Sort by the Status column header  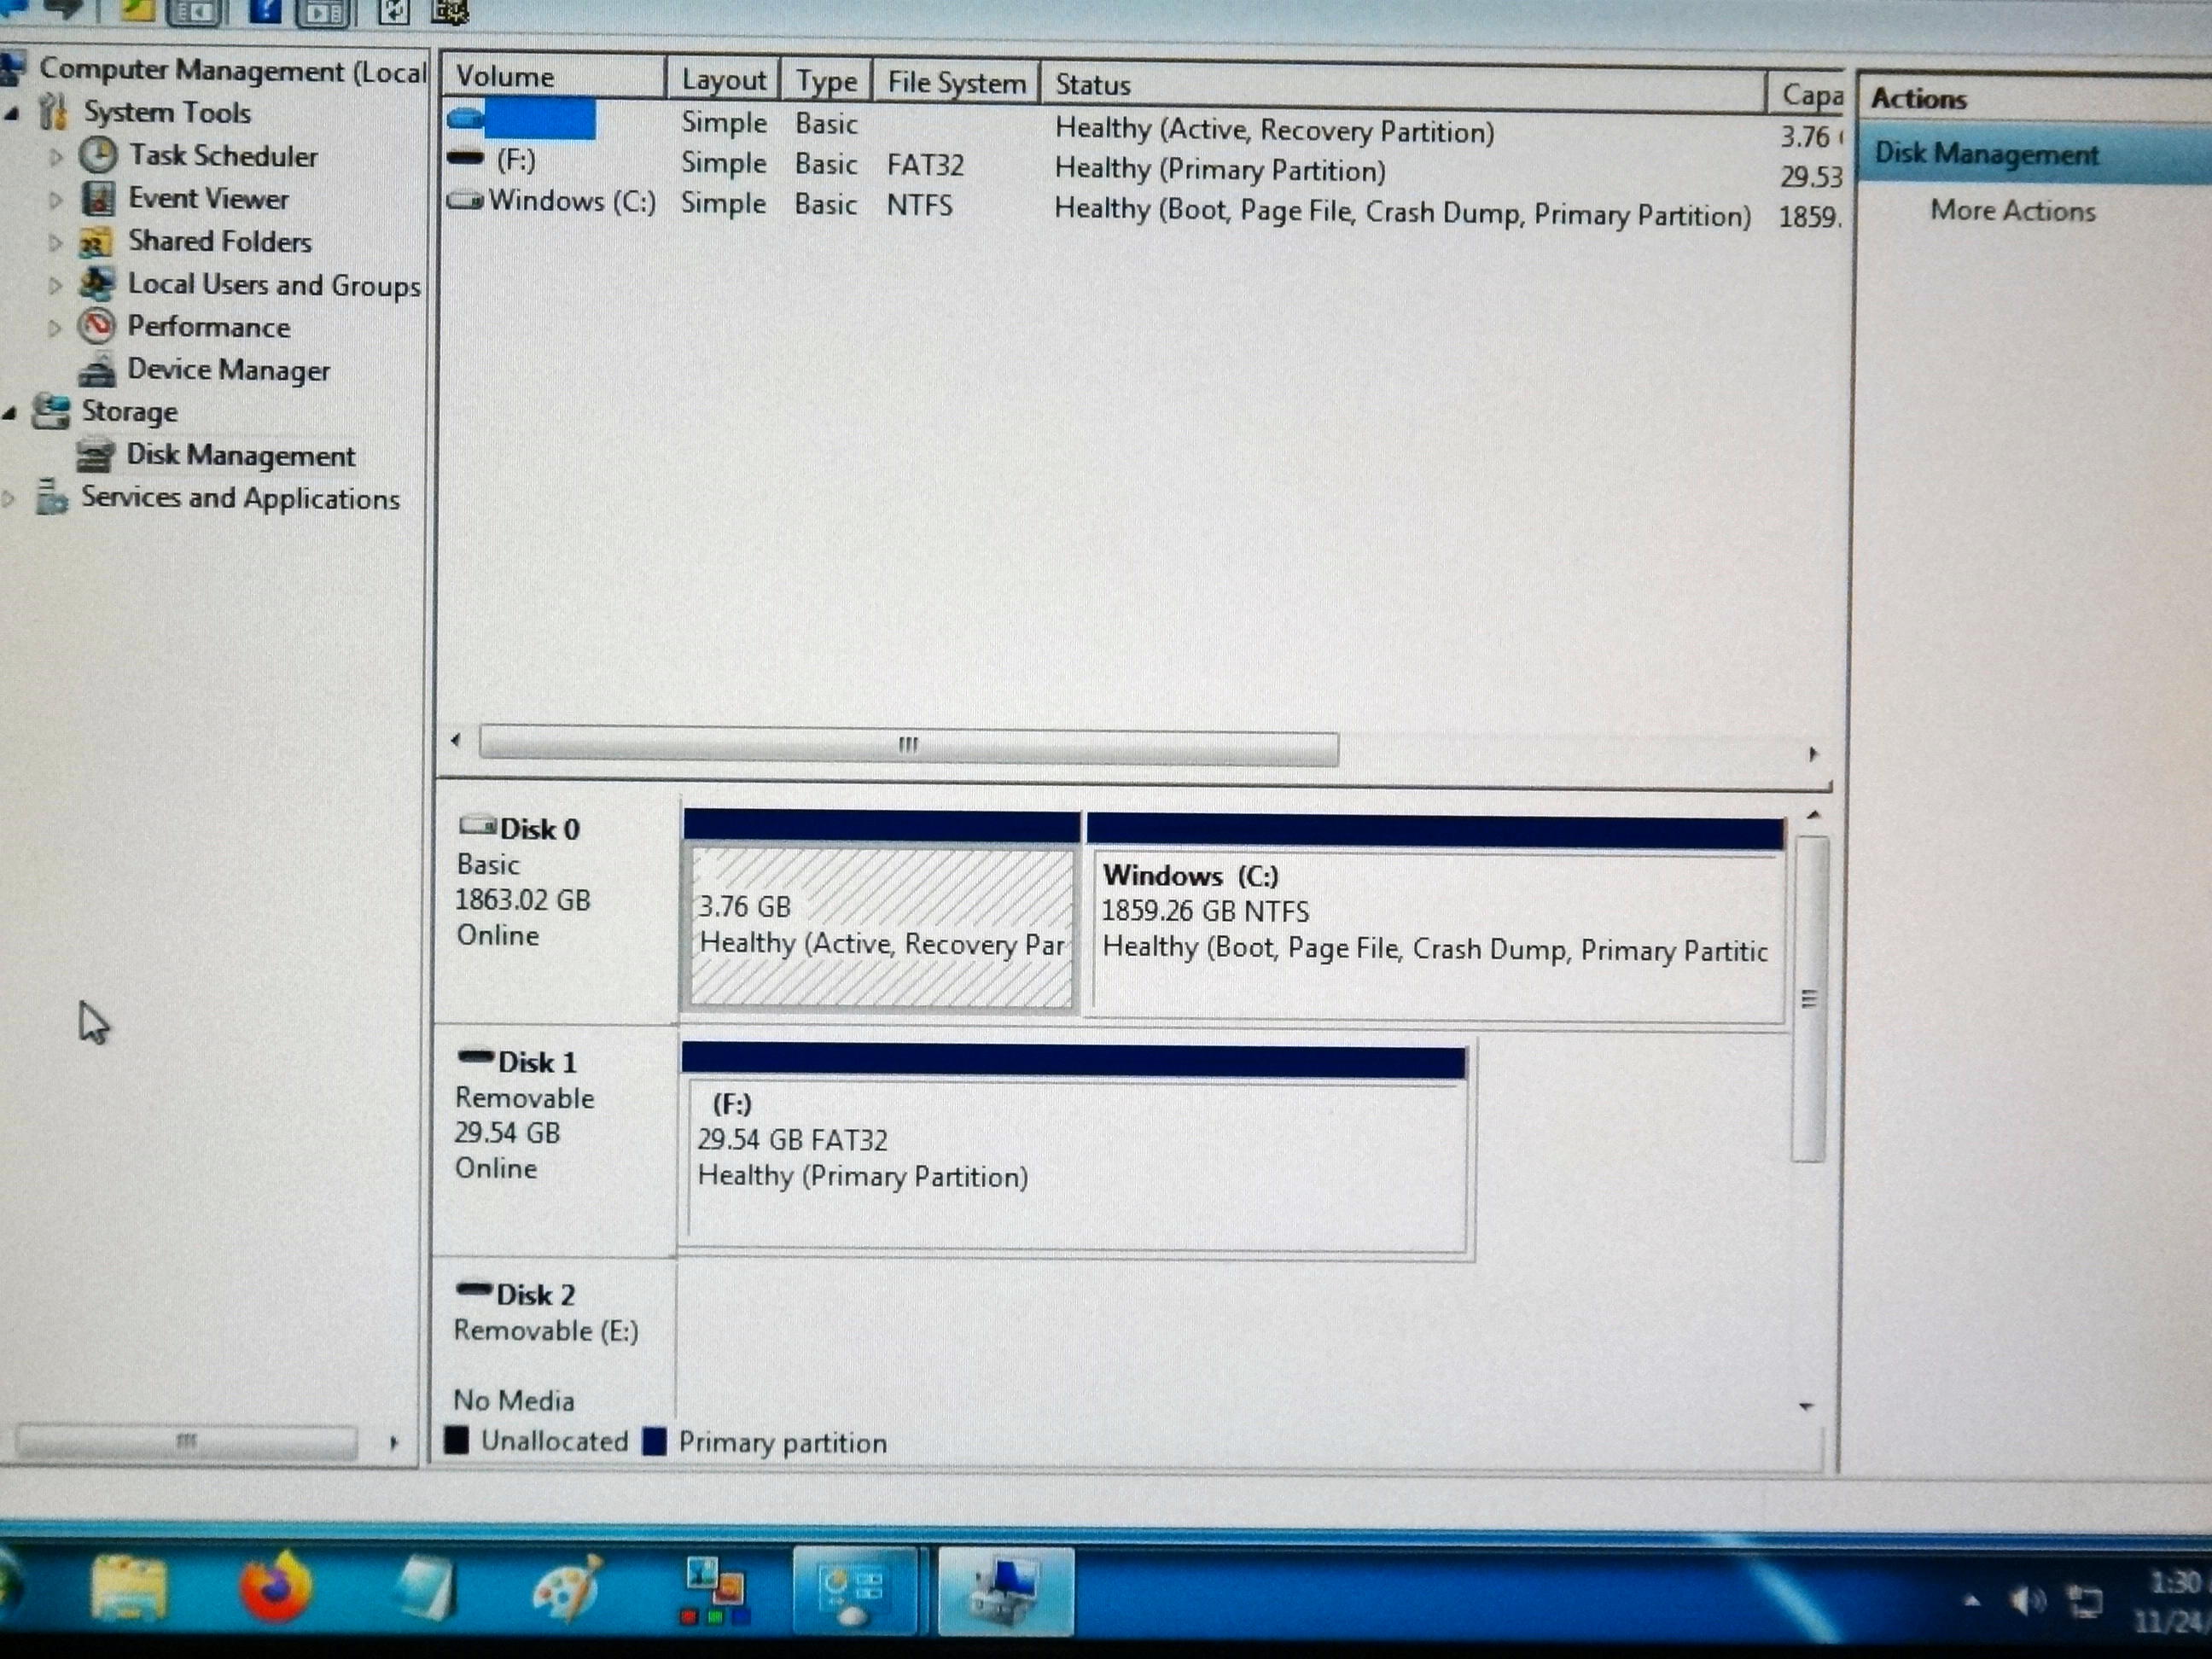click(1402, 86)
